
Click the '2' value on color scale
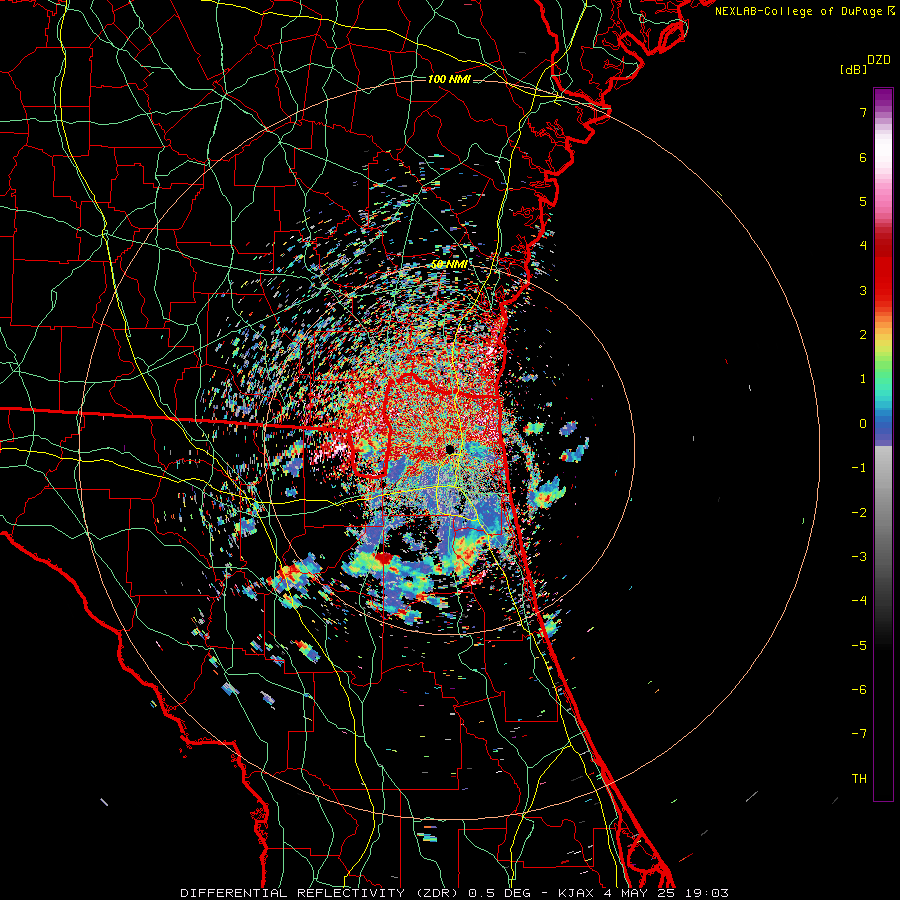863,335
